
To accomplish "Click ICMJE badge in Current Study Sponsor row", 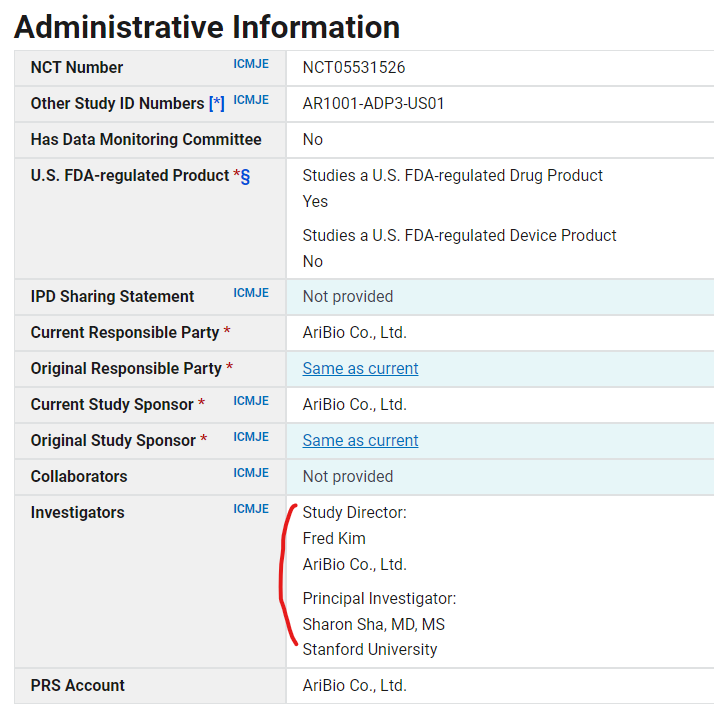I will pos(251,401).
